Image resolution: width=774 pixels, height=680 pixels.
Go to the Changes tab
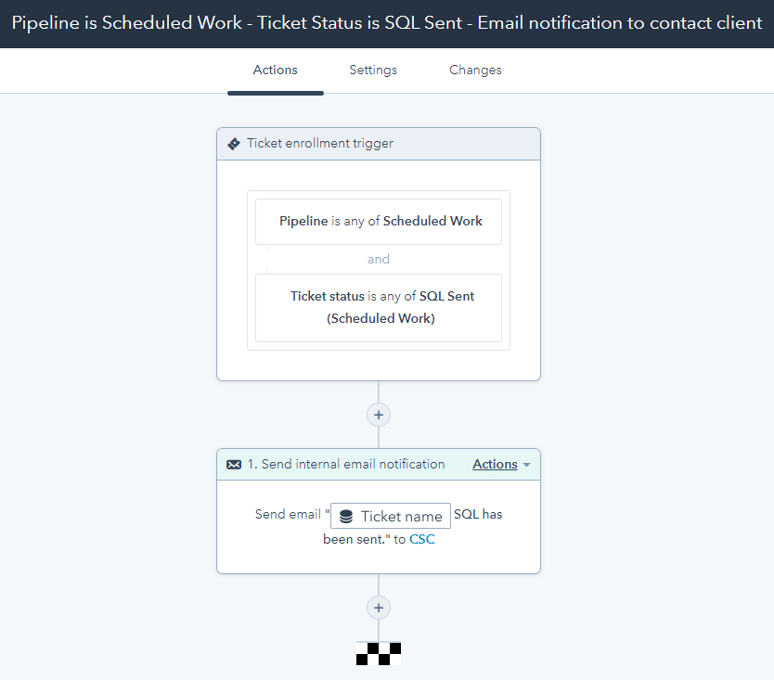(475, 70)
